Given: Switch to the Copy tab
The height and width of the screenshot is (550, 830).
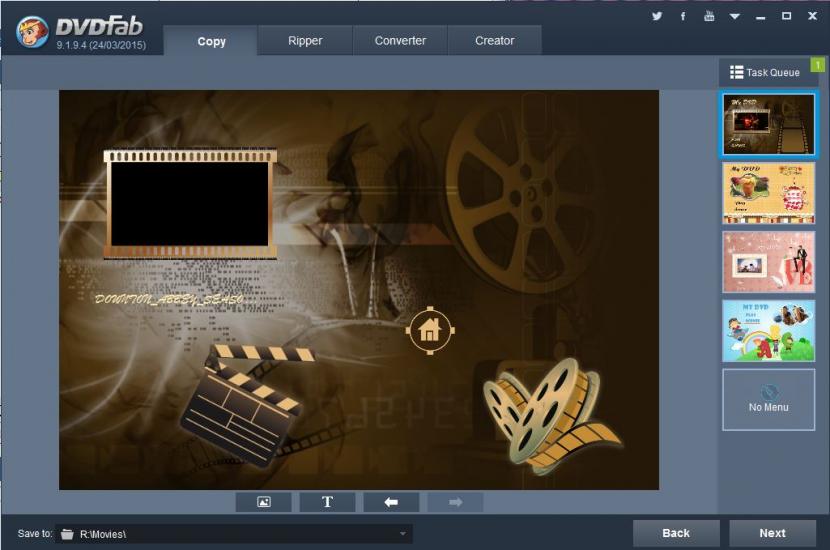Looking at the screenshot, I should (x=211, y=41).
